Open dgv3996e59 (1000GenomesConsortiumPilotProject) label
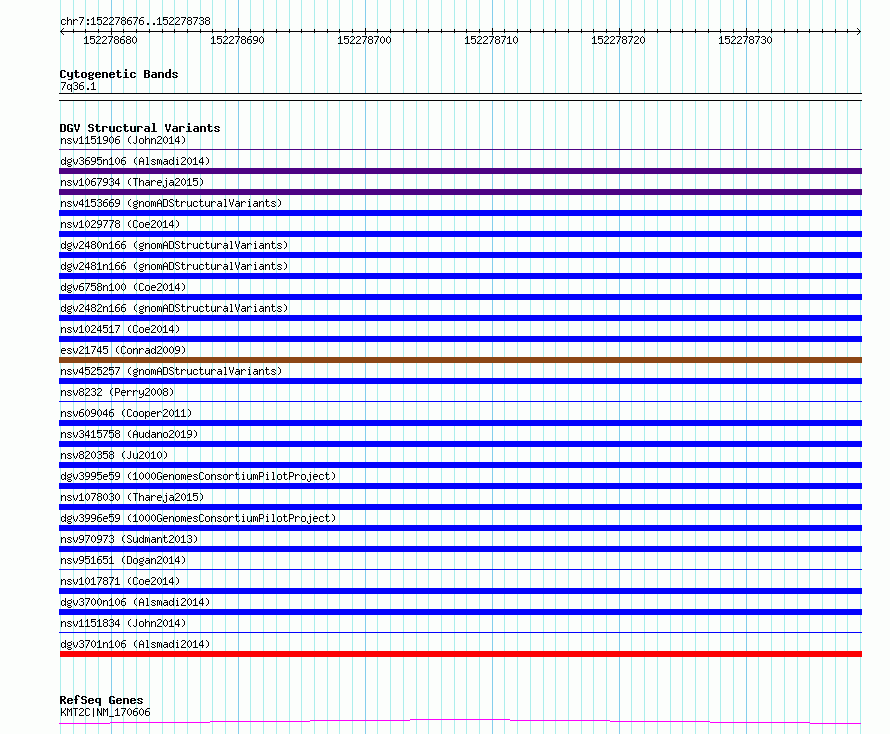Image resolution: width=890 pixels, height=734 pixels. pyautogui.click(x=198, y=518)
